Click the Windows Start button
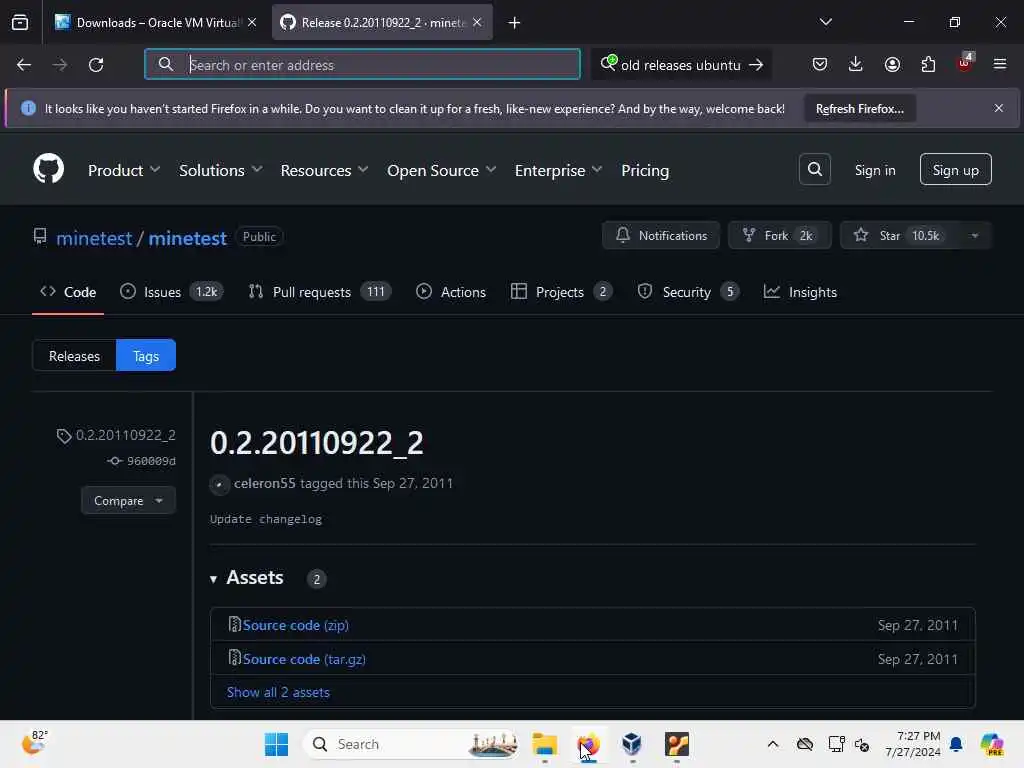Screen dimensions: 1024x768 (276, 744)
